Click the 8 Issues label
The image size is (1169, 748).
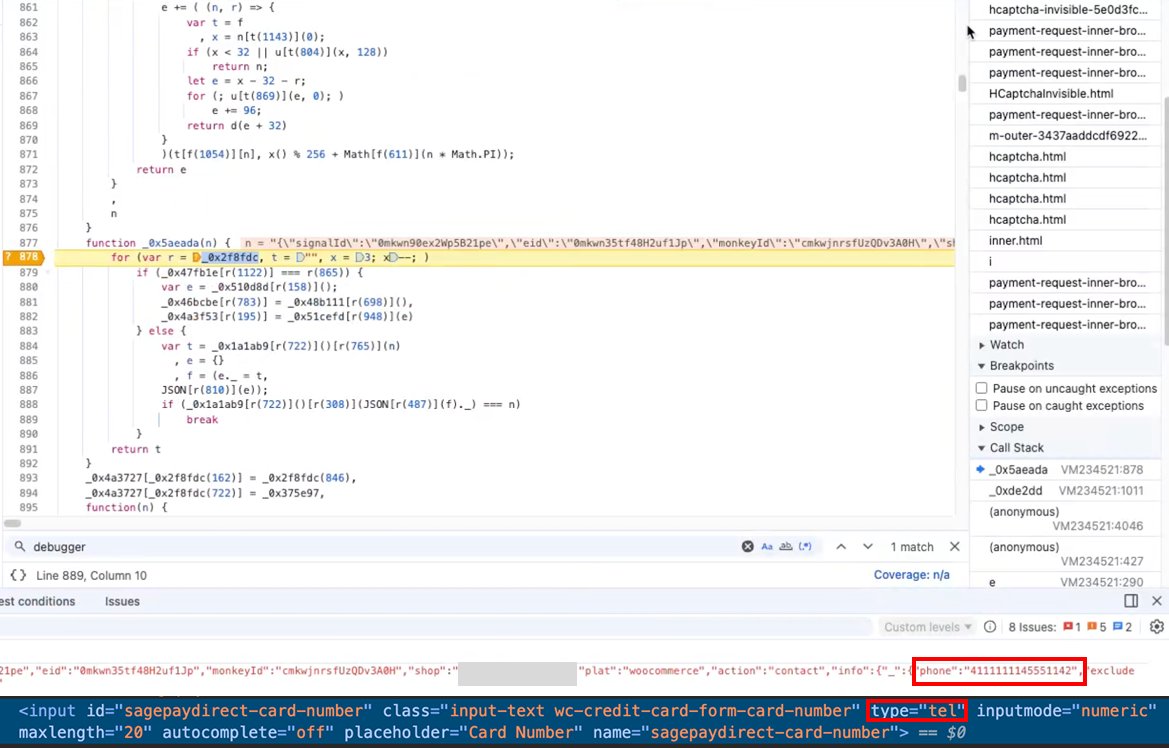pos(1032,627)
